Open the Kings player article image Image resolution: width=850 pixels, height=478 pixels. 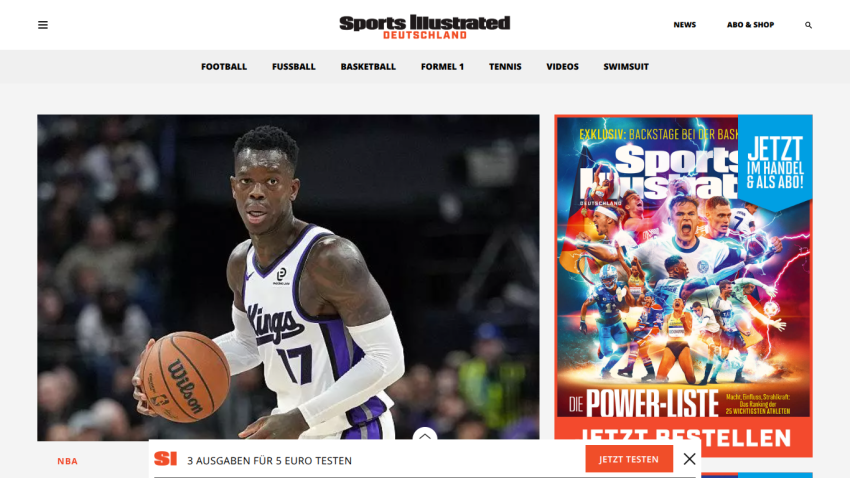click(288, 276)
